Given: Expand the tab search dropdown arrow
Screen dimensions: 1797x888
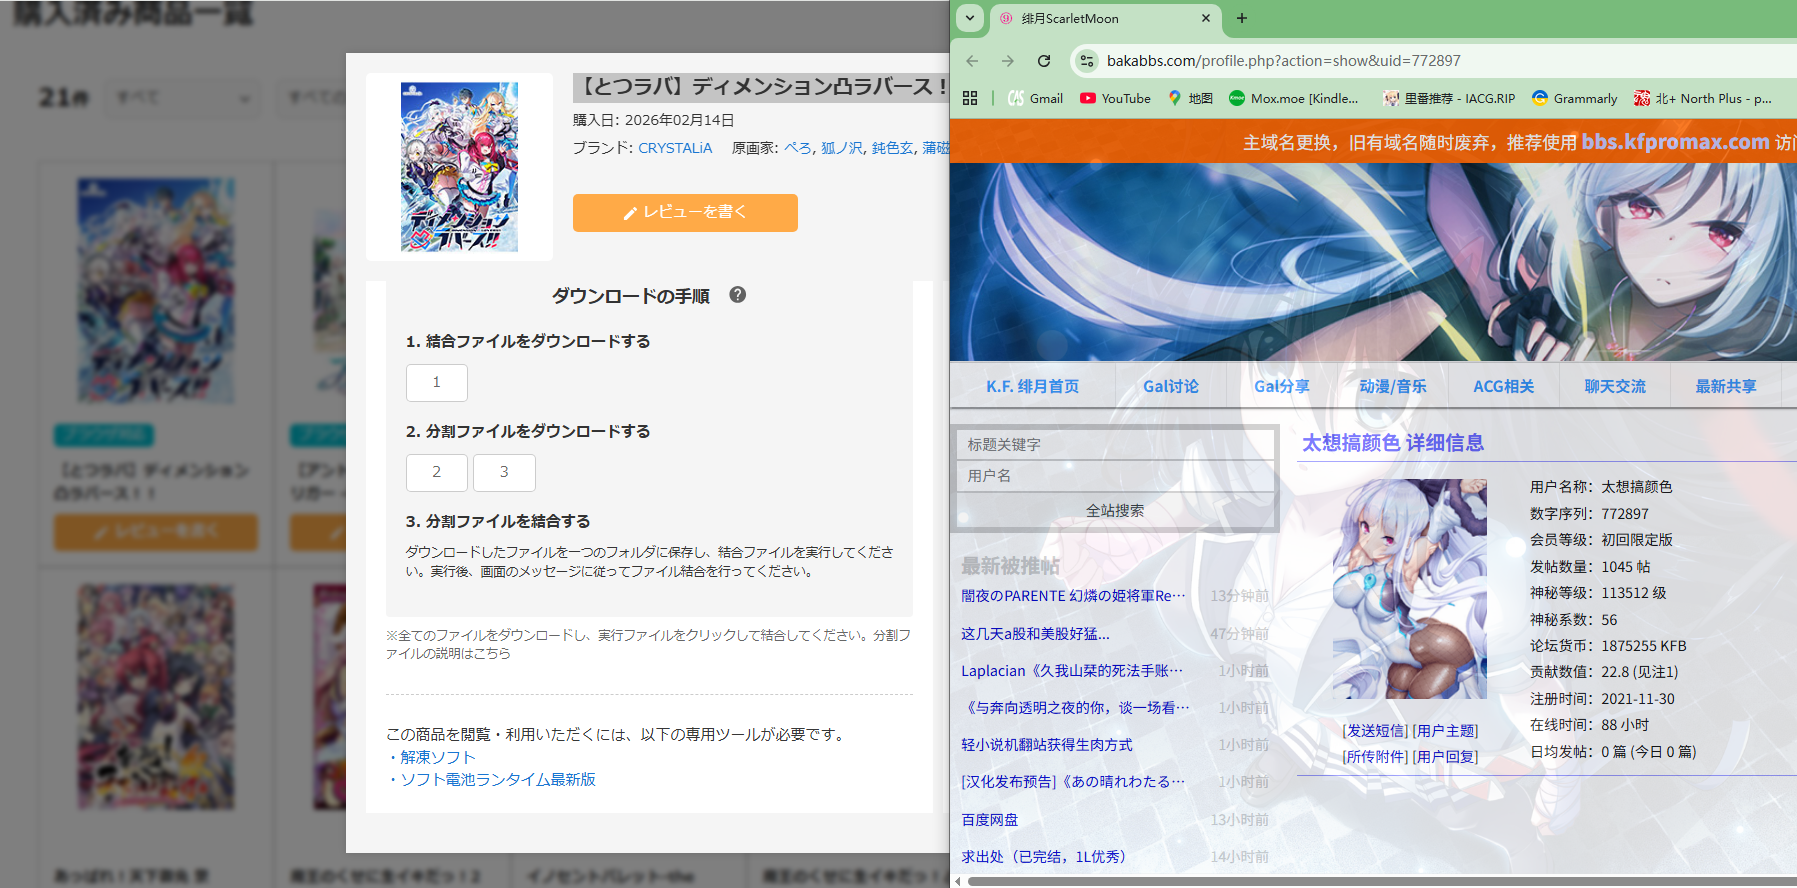Looking at the screenshot, I should tap(969, 18).
